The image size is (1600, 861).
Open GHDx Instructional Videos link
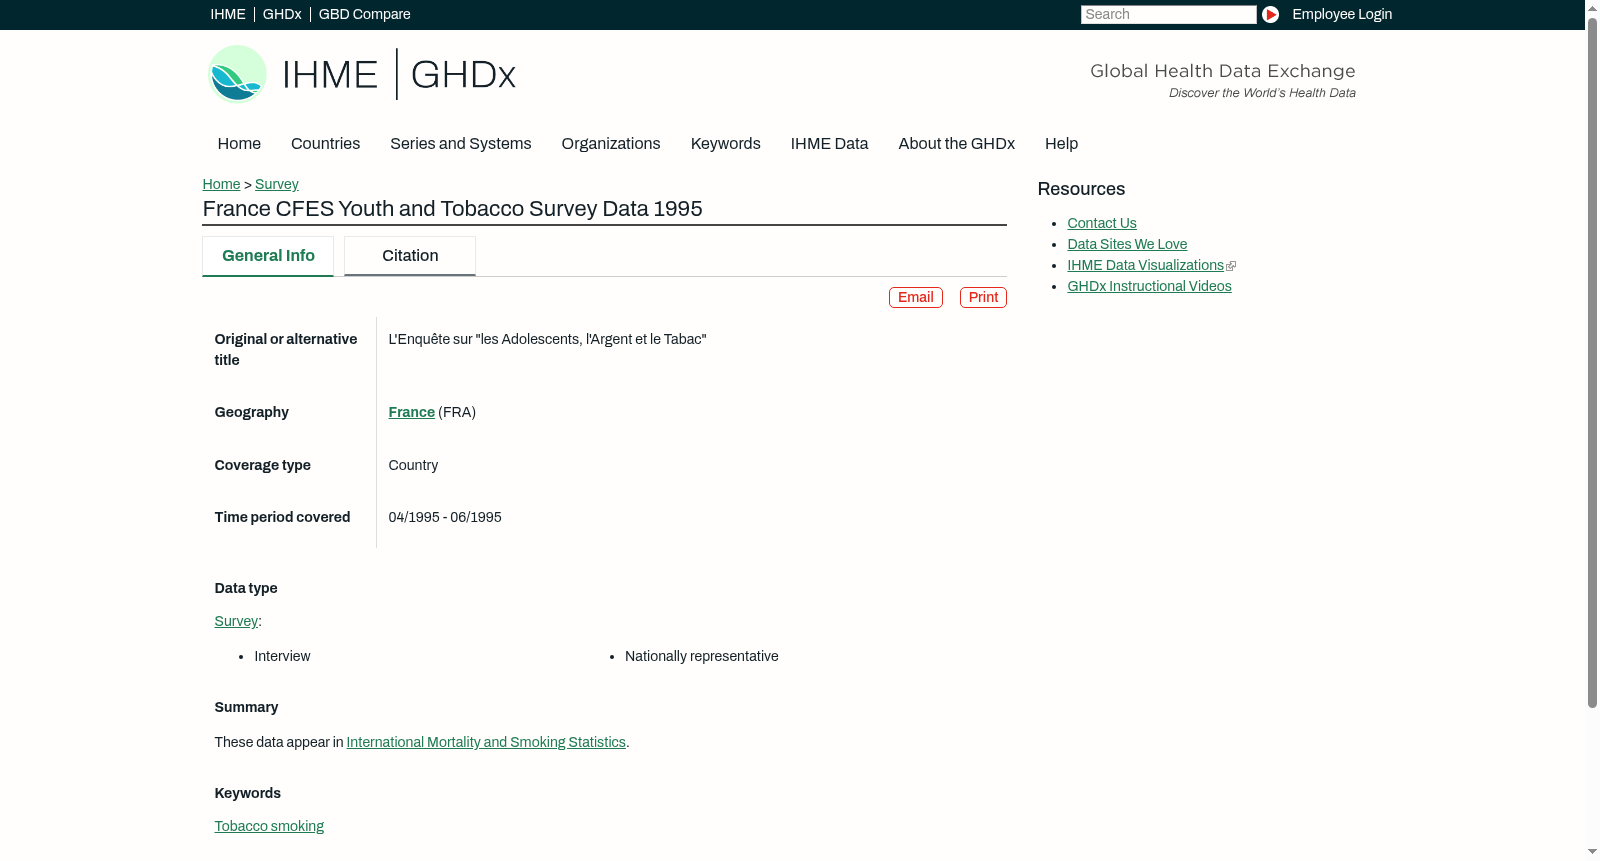pyautogui.click(x=1149, y=286)
